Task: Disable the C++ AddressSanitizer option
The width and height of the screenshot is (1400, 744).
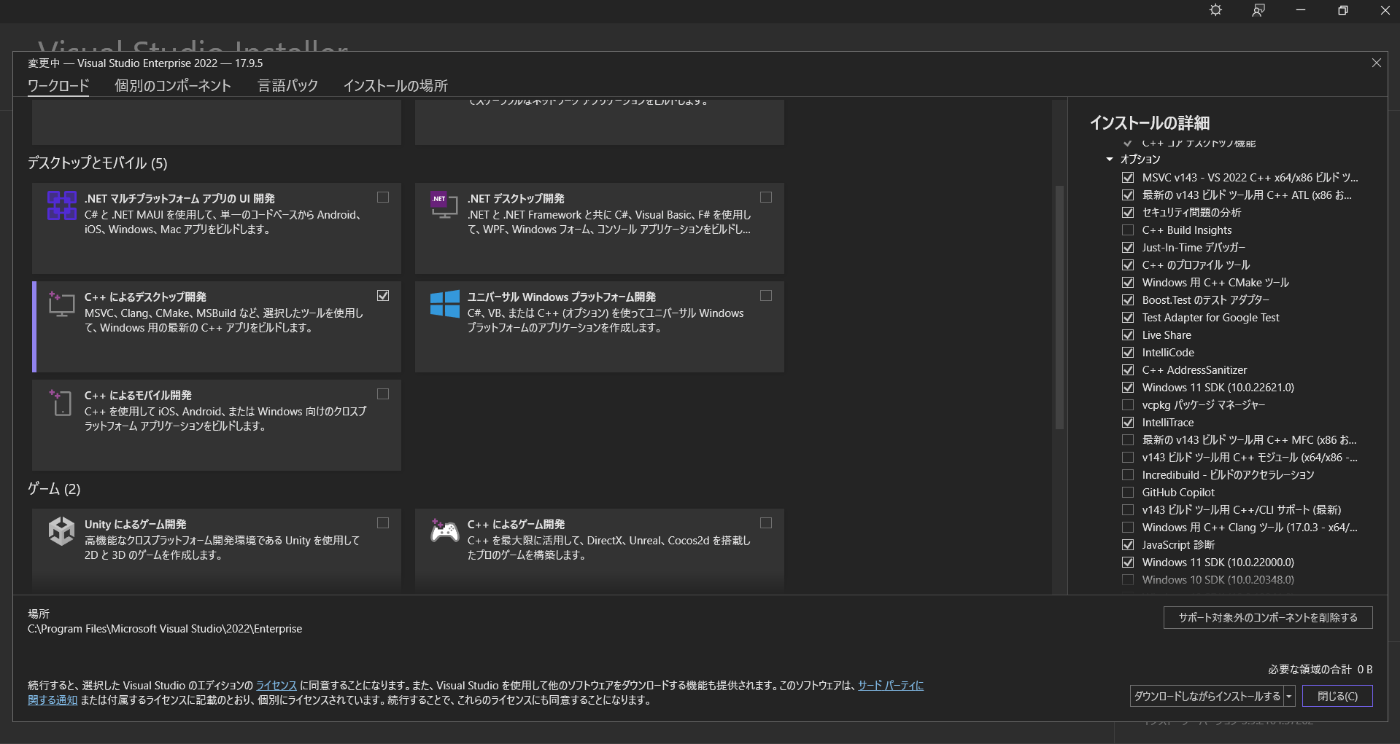Action: 1128,370
